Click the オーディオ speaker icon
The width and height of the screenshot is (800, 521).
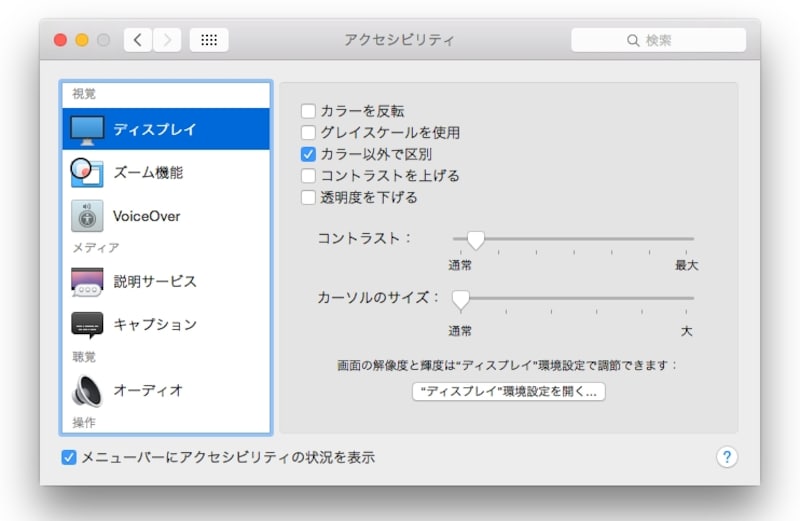click(87, 391)
